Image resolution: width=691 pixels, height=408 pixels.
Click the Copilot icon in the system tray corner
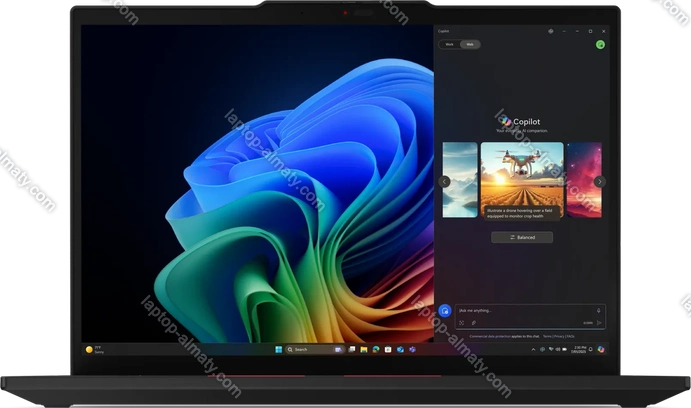[601, 349]
